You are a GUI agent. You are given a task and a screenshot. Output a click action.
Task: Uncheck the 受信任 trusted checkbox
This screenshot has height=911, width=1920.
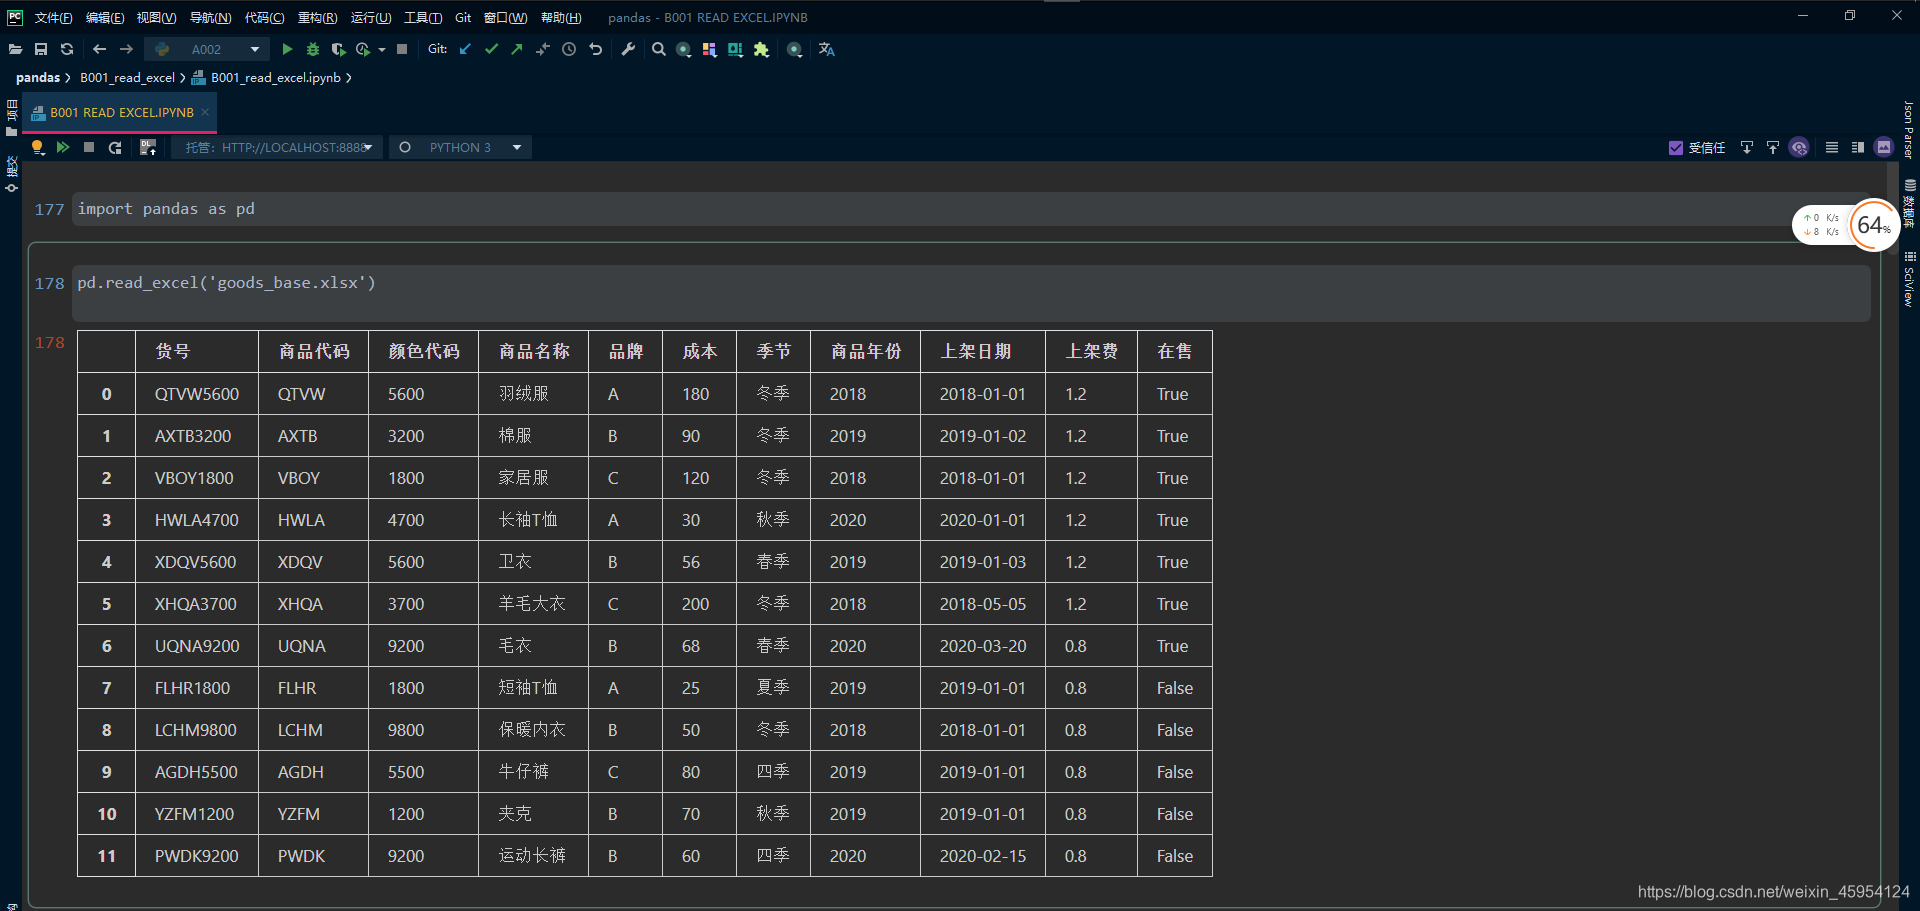pos(1676,148)
